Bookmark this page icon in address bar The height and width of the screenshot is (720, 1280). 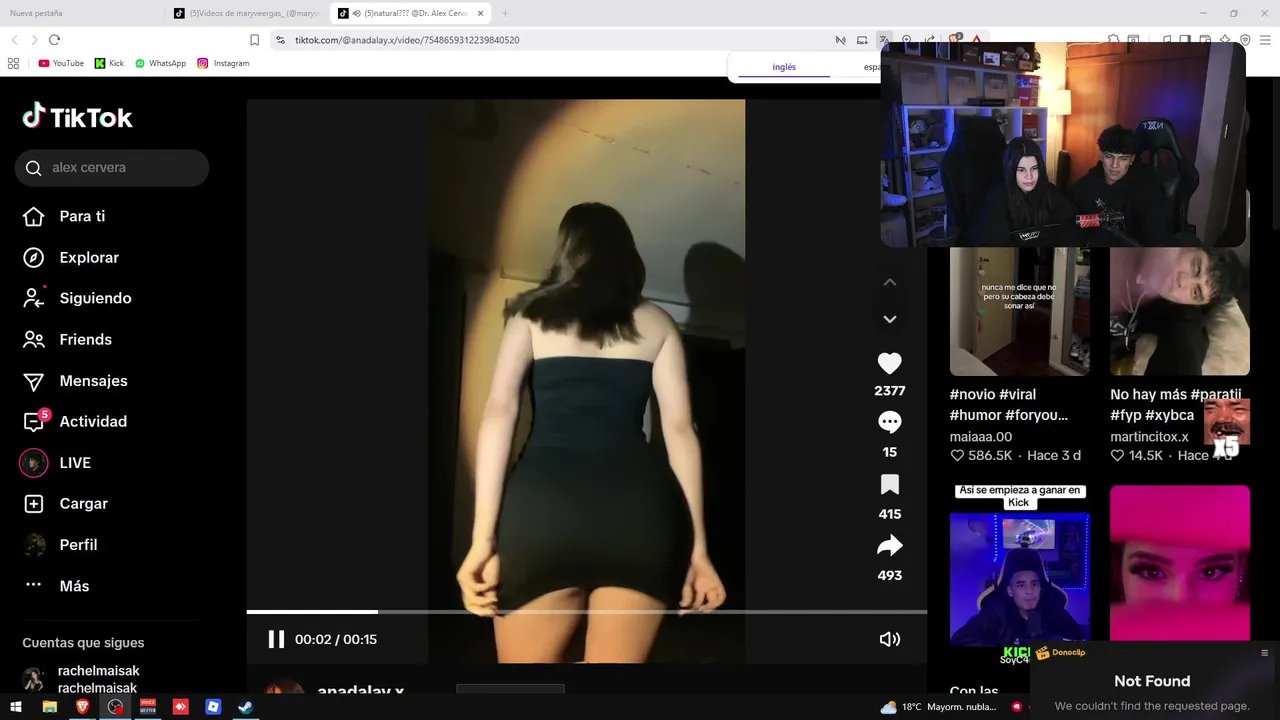254,40
